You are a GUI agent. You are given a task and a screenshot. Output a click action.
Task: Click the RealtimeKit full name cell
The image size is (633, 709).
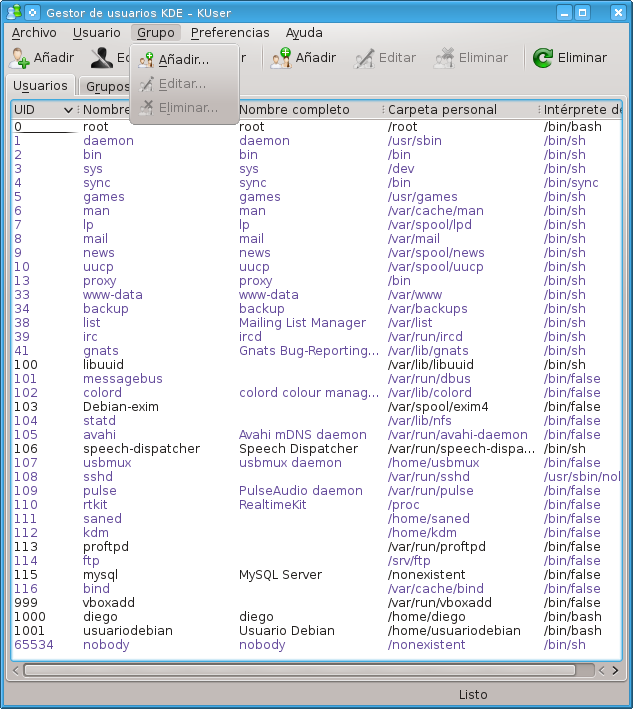coord(273,505)
